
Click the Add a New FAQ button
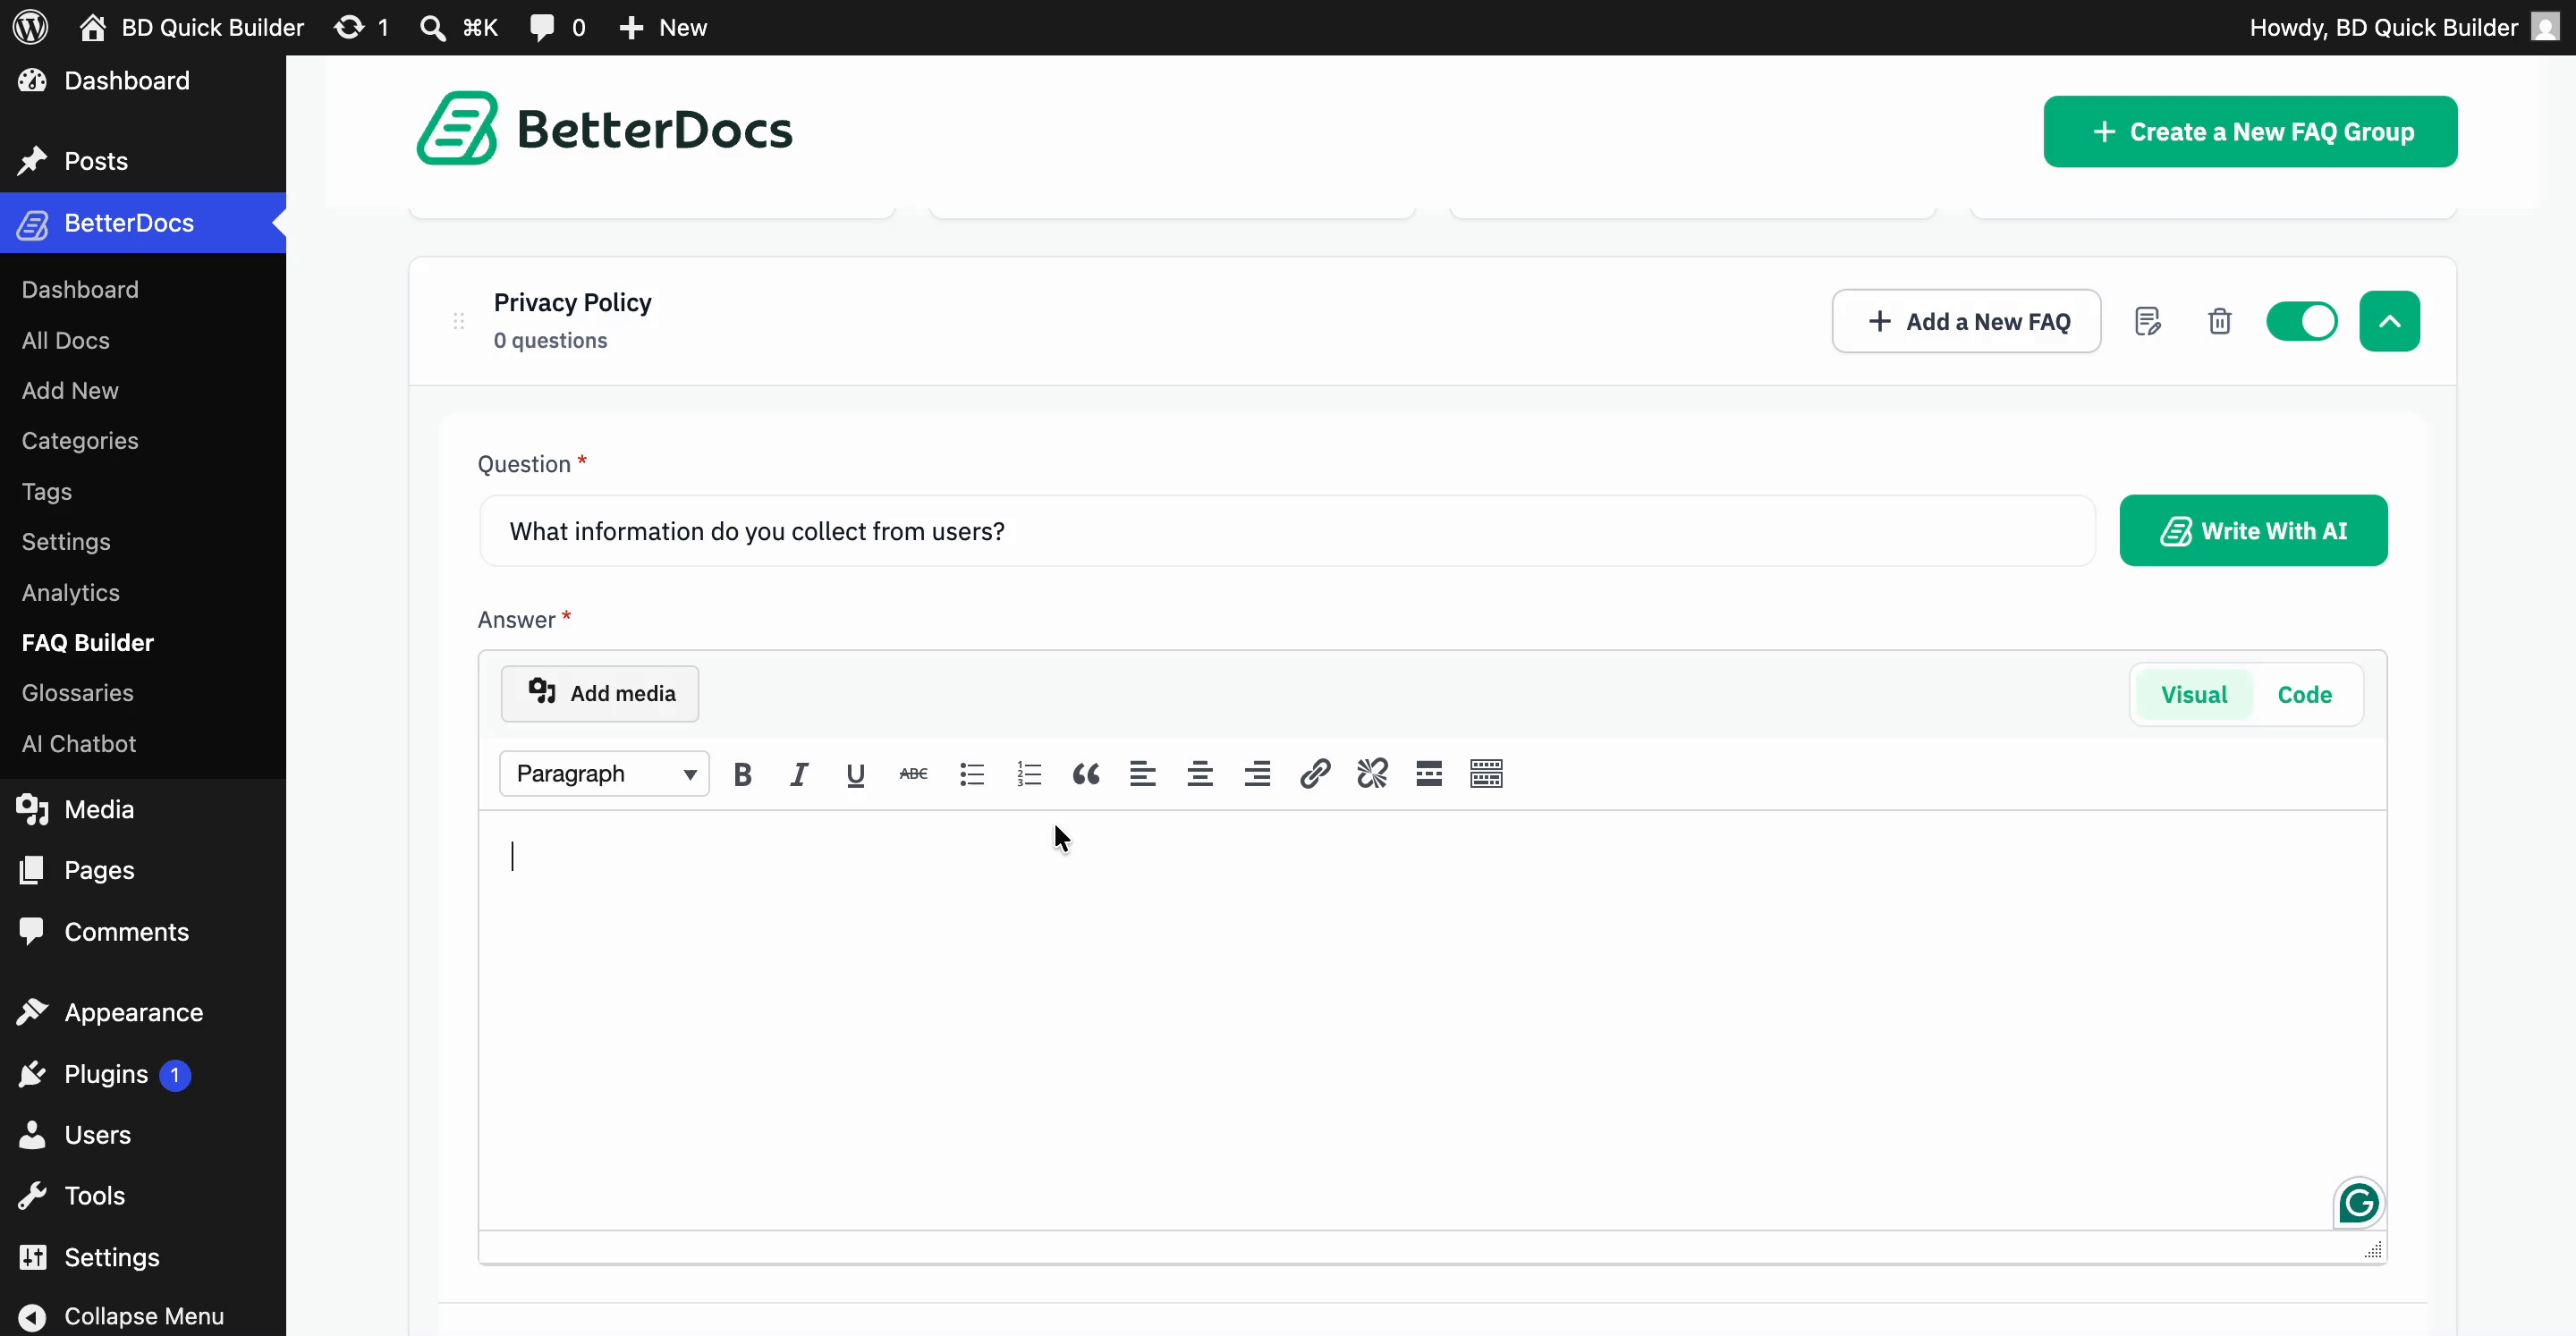coord(1966,321)
